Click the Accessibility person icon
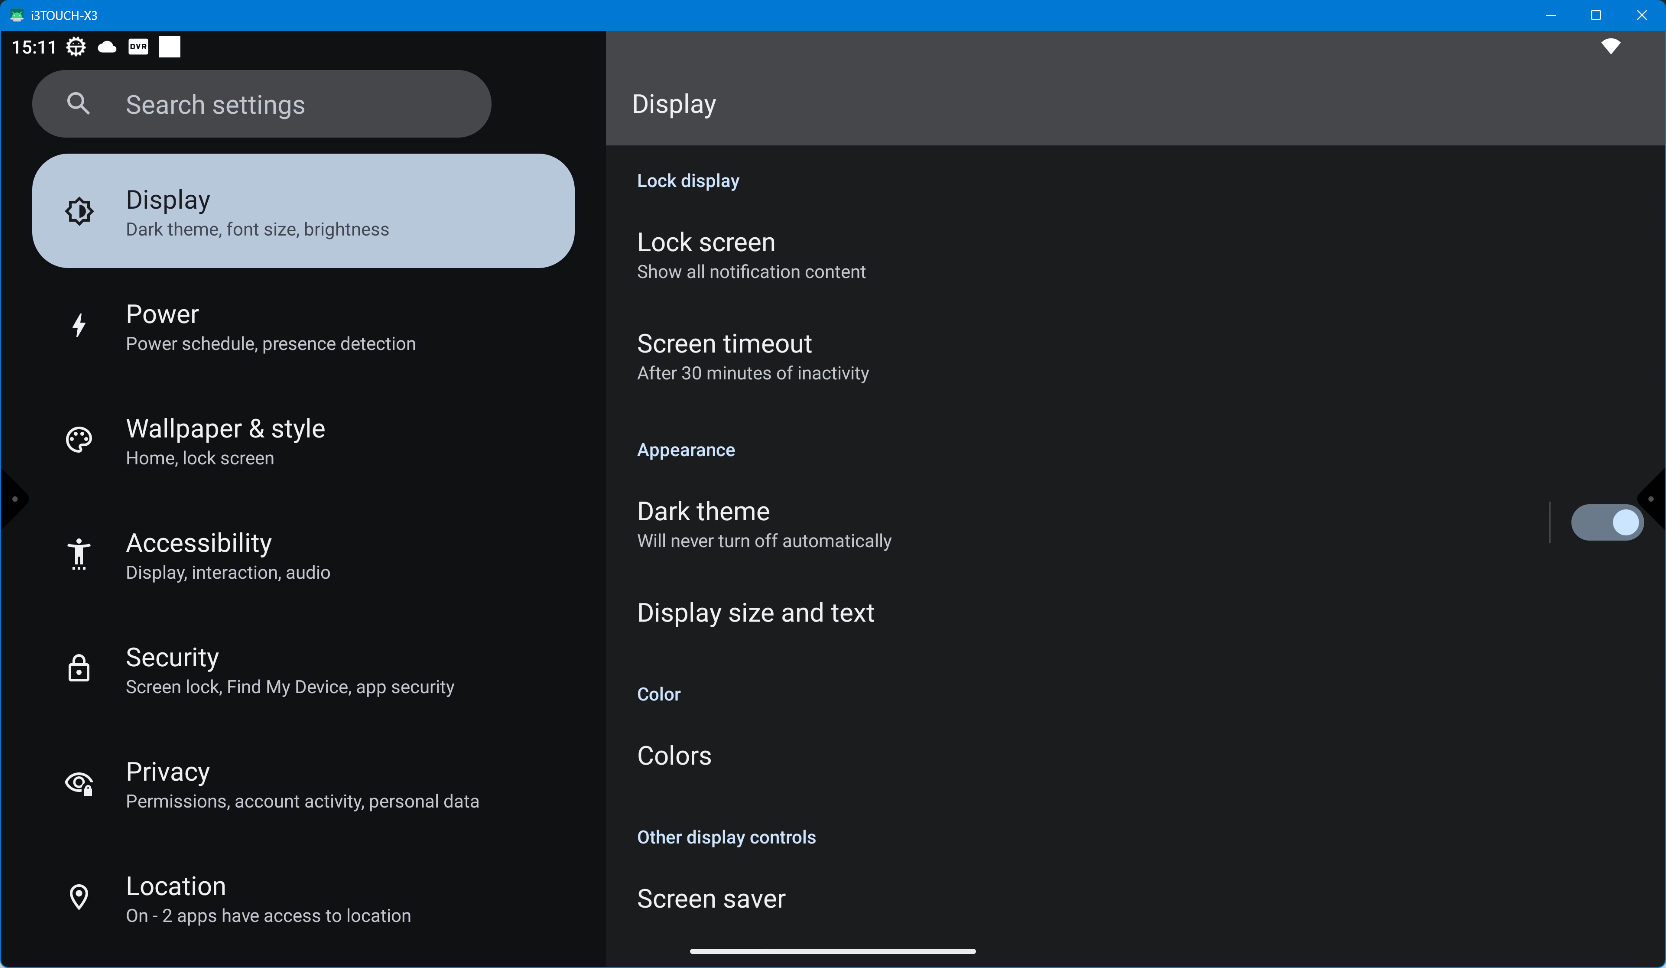Image resolution: width=1666 pixels, height=968 pixels. pos(79,554)
